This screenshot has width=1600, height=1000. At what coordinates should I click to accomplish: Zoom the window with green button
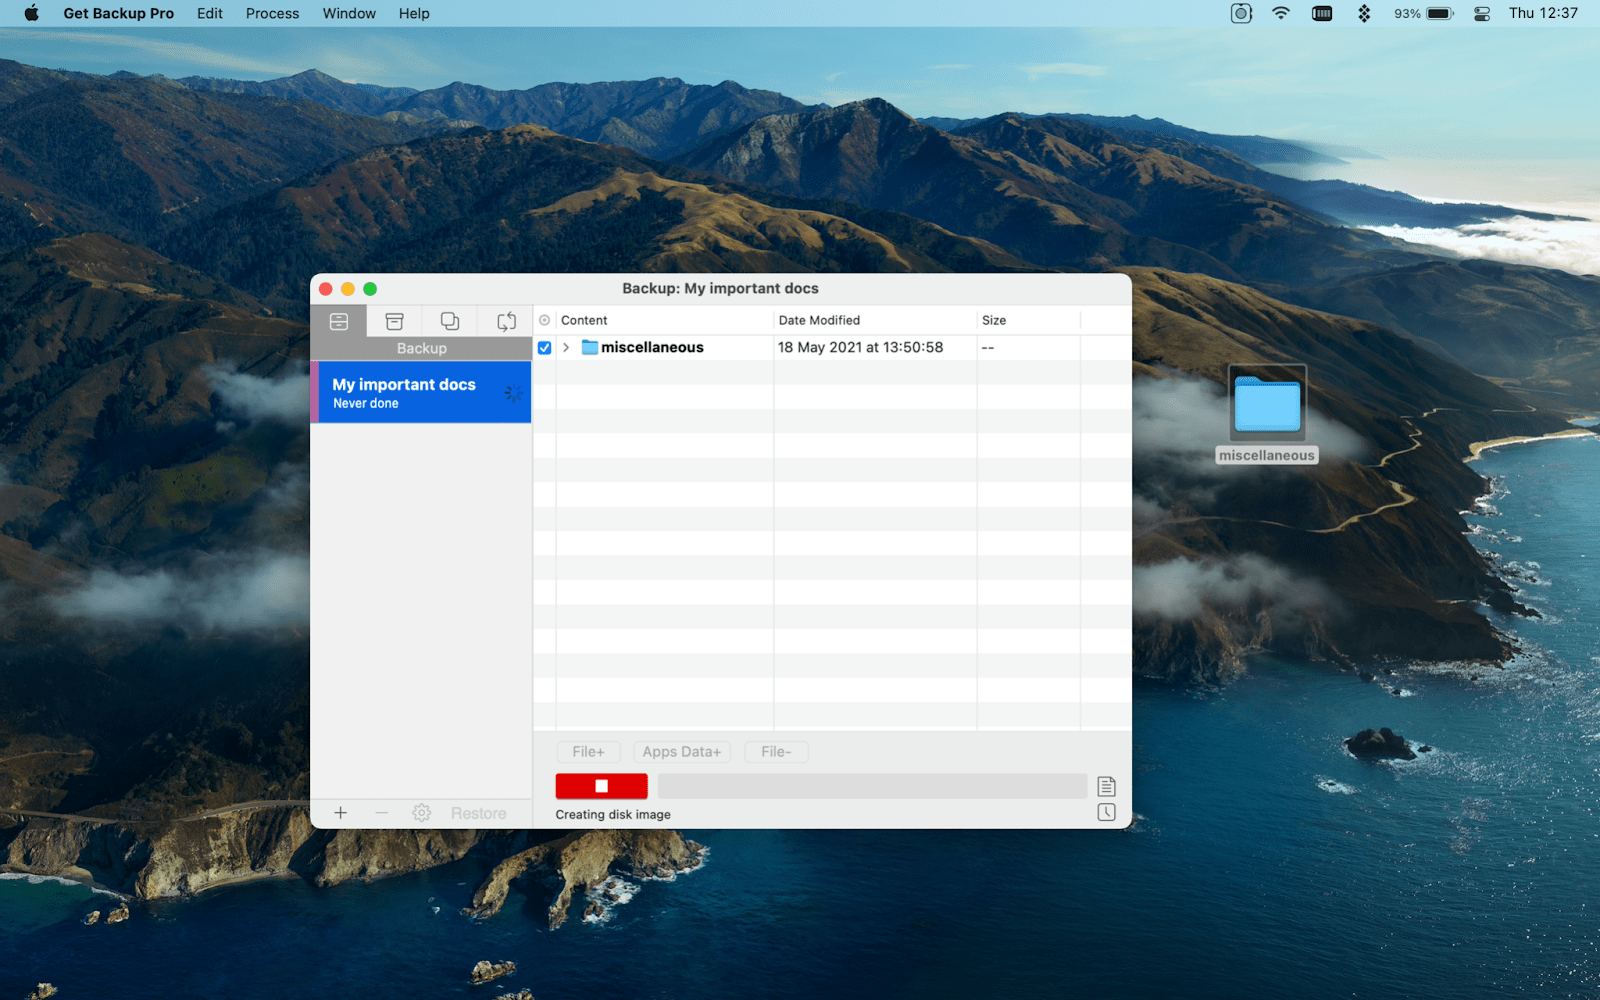tap(370, 289)
